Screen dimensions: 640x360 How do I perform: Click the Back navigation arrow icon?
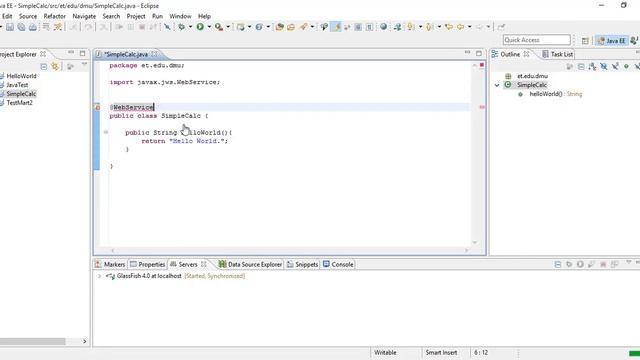460,27
